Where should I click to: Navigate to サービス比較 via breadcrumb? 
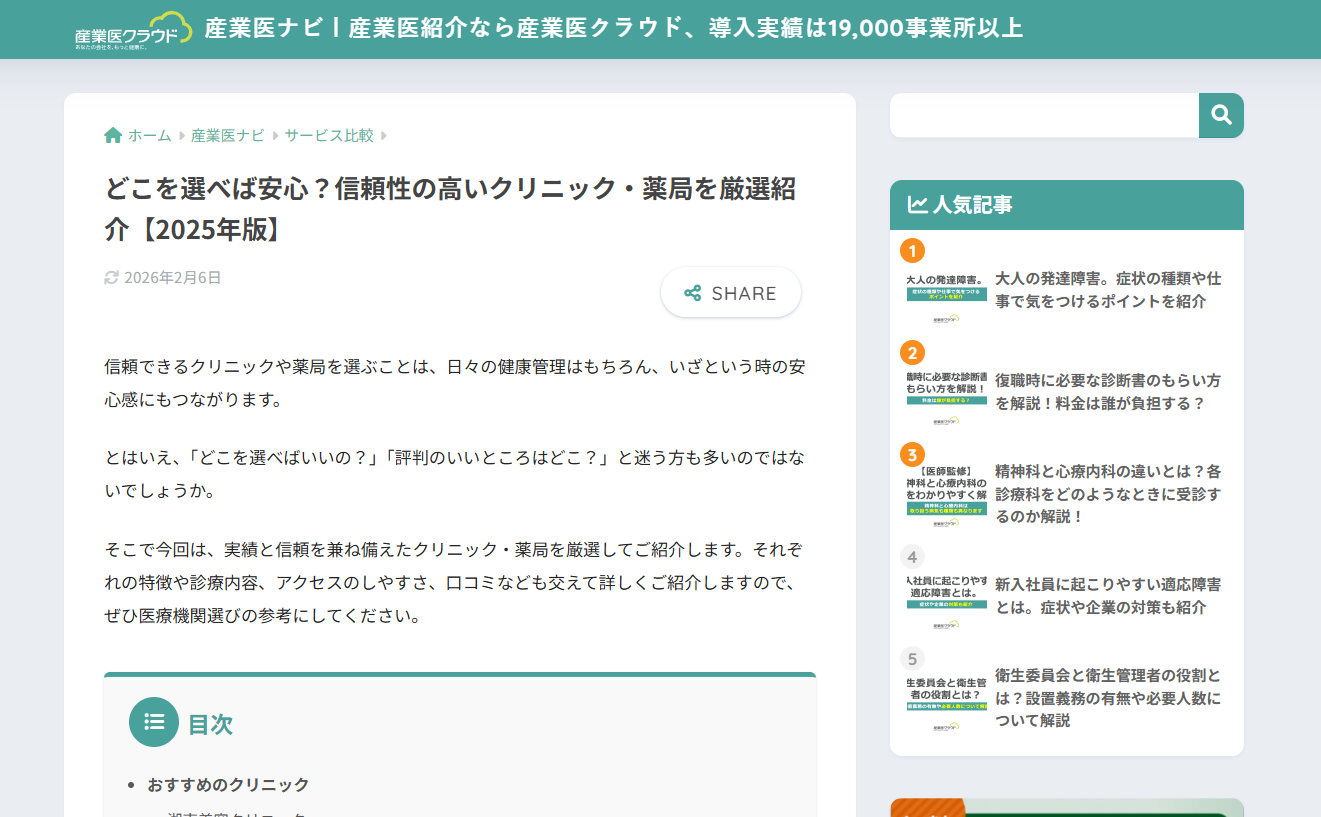pyautogui.click(x=327, y=134)
